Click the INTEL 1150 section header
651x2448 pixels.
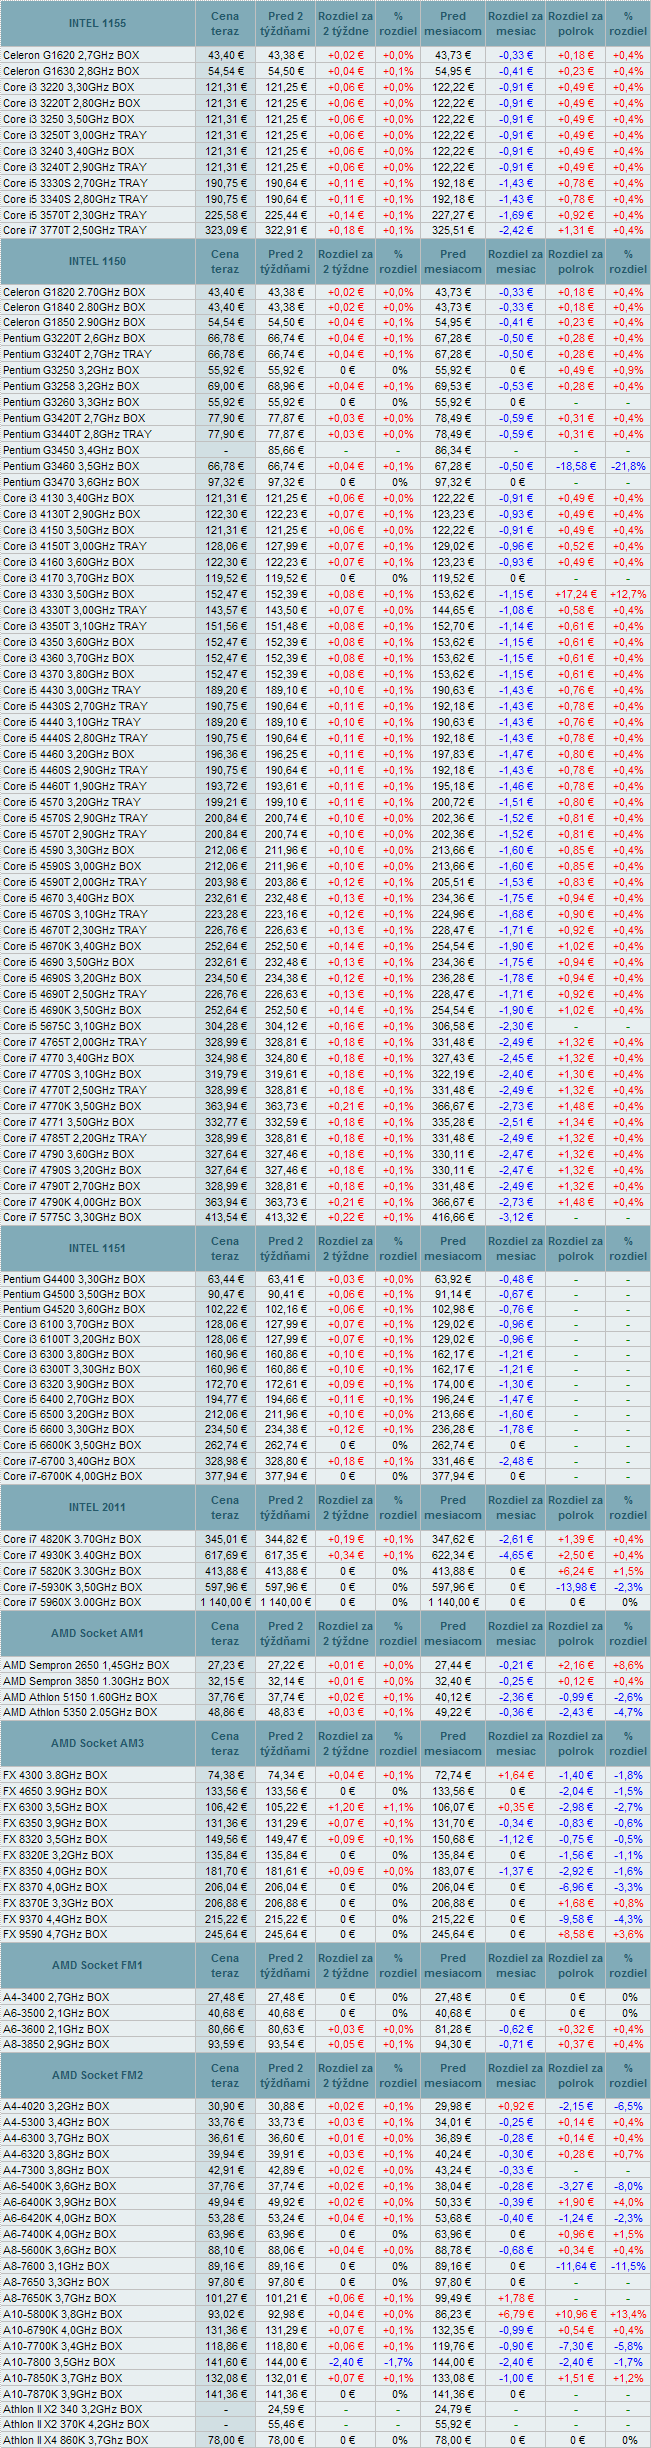click(97, 261)
